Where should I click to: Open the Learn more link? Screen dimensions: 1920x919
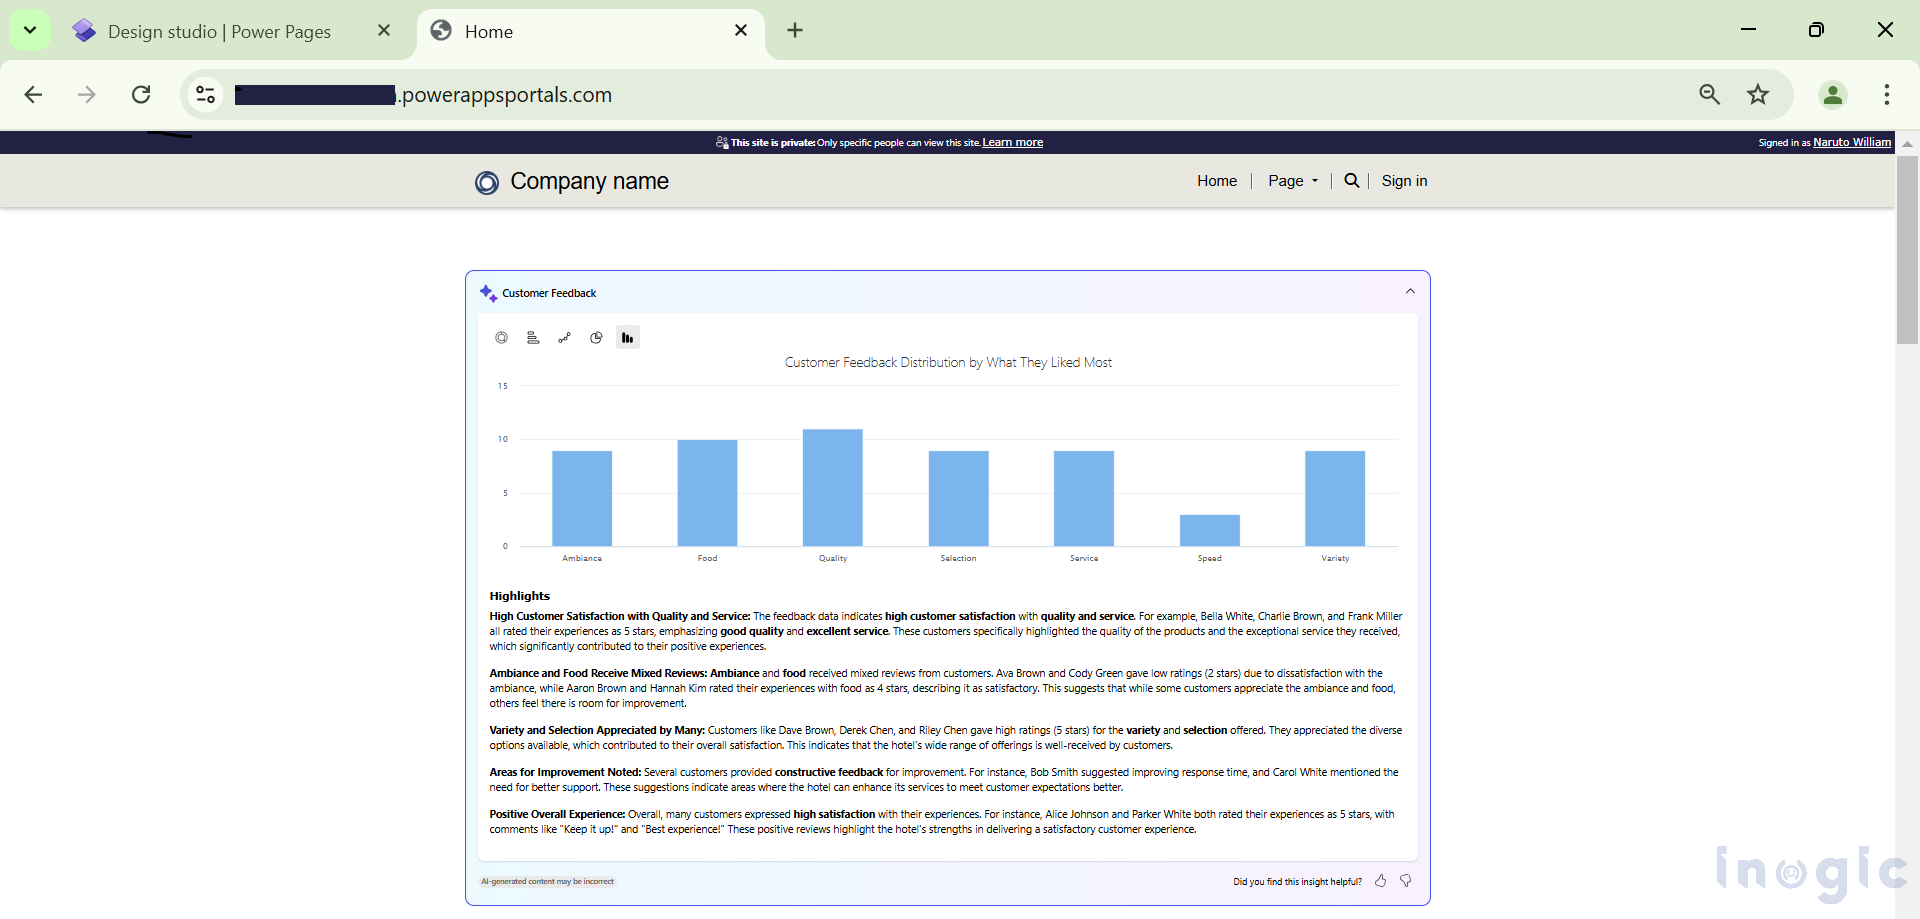click(x=1012, y=142)
